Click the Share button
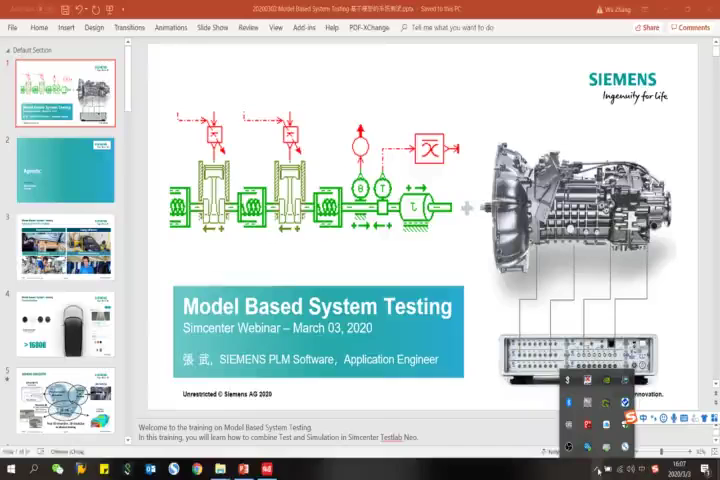720x480 pixels. coord(647,28)
